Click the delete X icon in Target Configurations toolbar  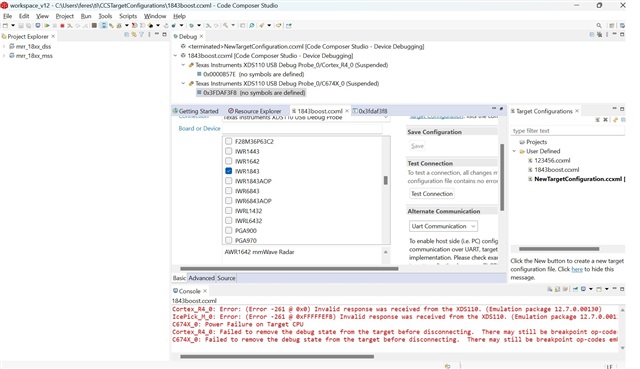605,120
